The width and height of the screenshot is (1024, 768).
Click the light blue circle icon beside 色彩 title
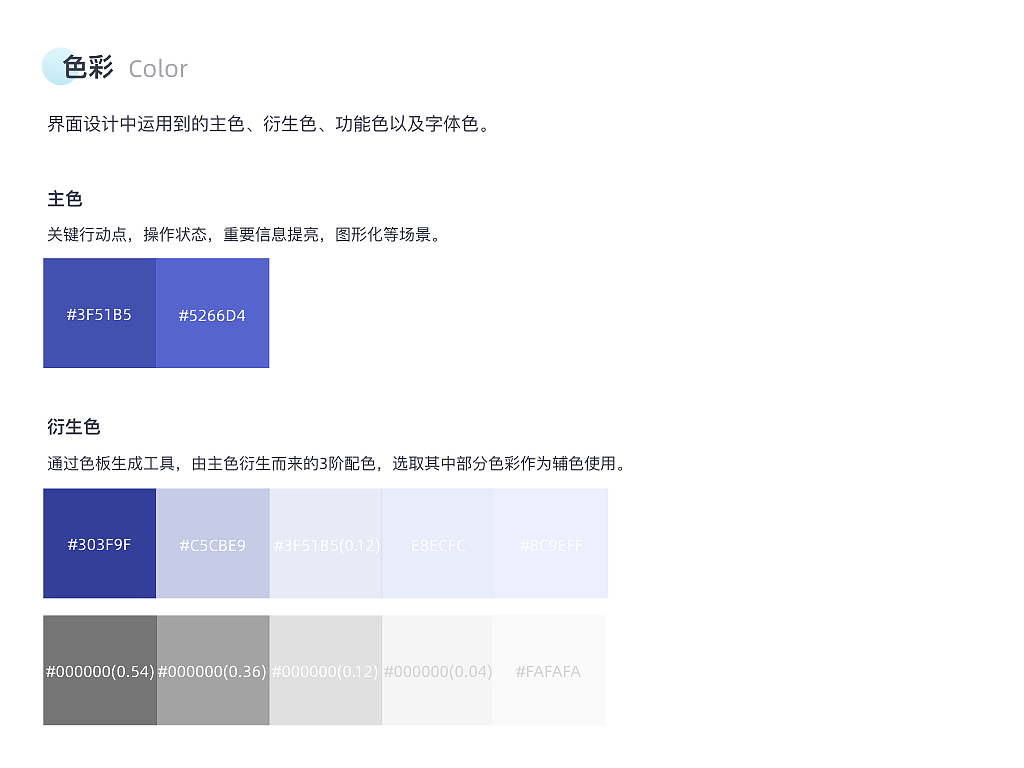(55, 66)
